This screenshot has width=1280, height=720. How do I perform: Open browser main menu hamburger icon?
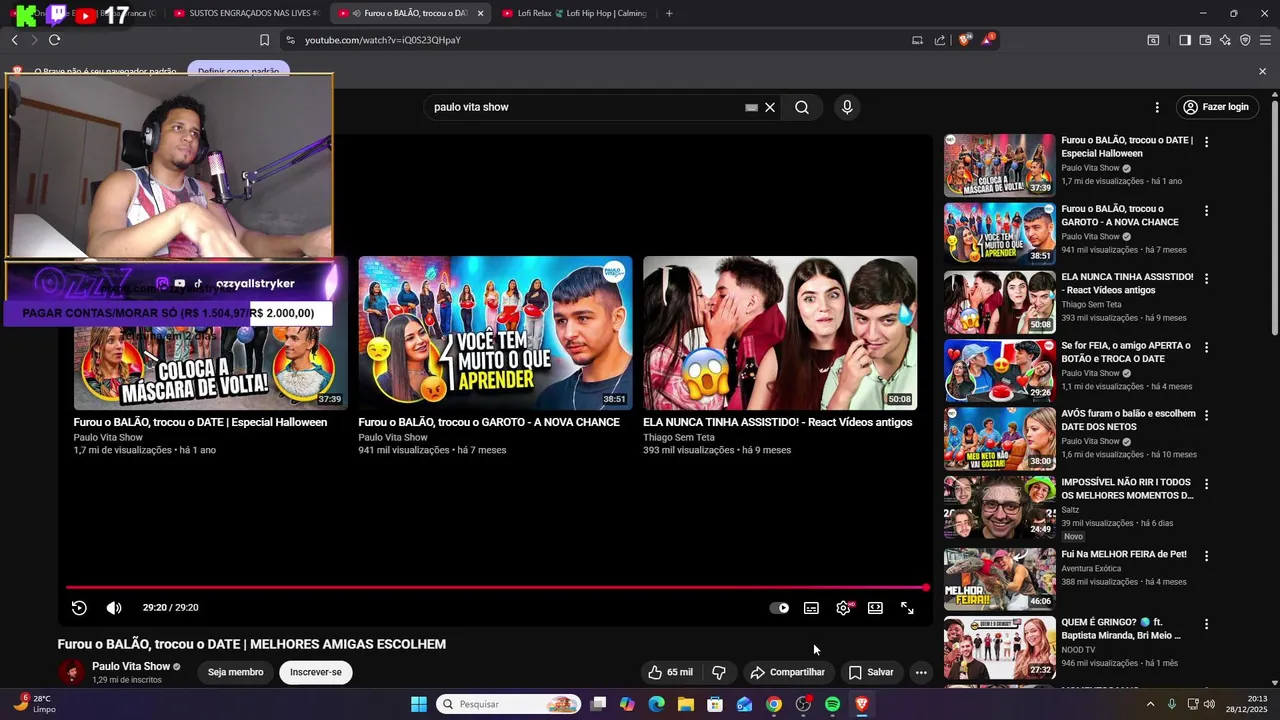click(1265, 40)
